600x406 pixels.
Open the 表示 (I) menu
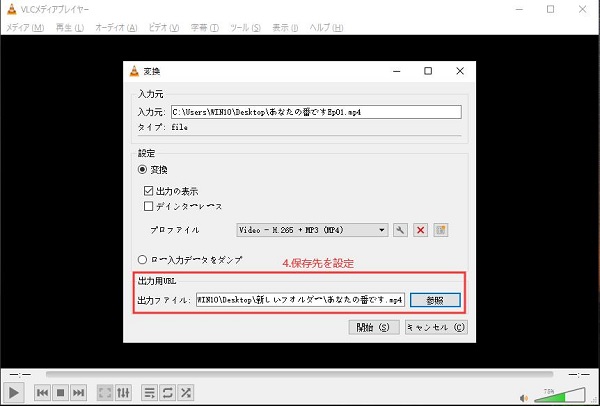click(x=285, y=28)
